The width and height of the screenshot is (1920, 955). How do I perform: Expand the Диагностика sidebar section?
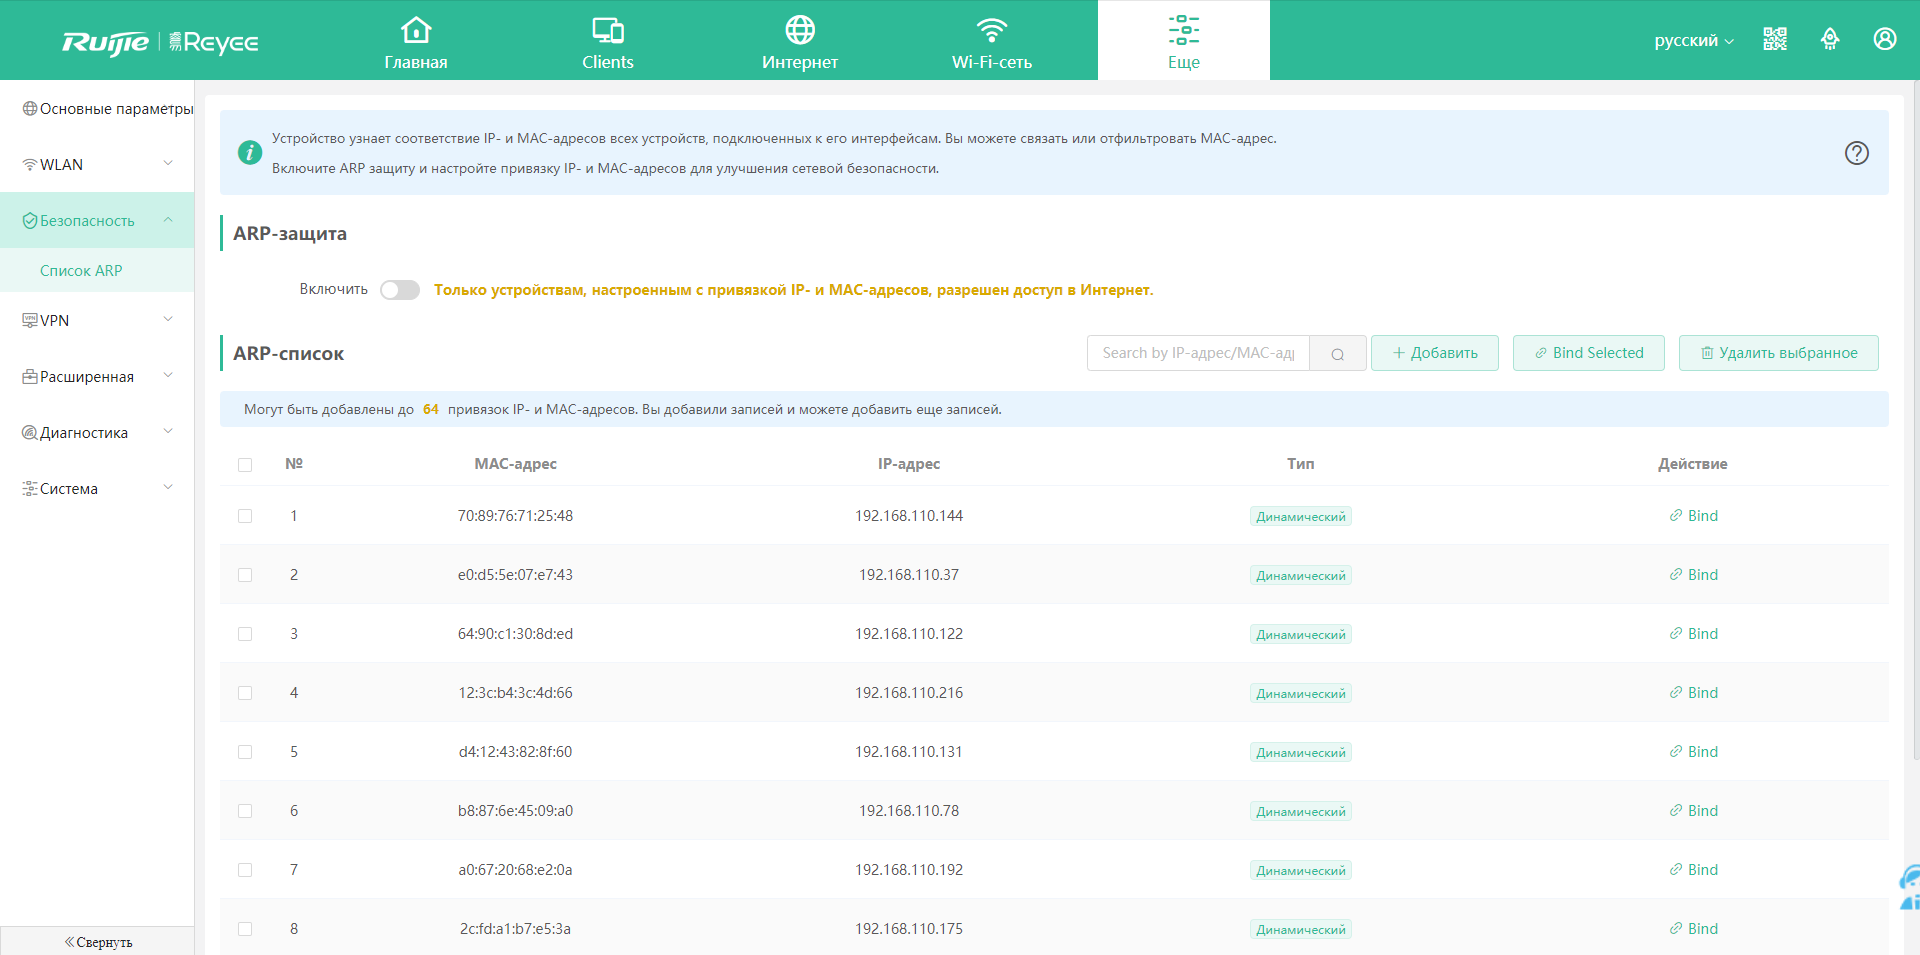point(97,433)
